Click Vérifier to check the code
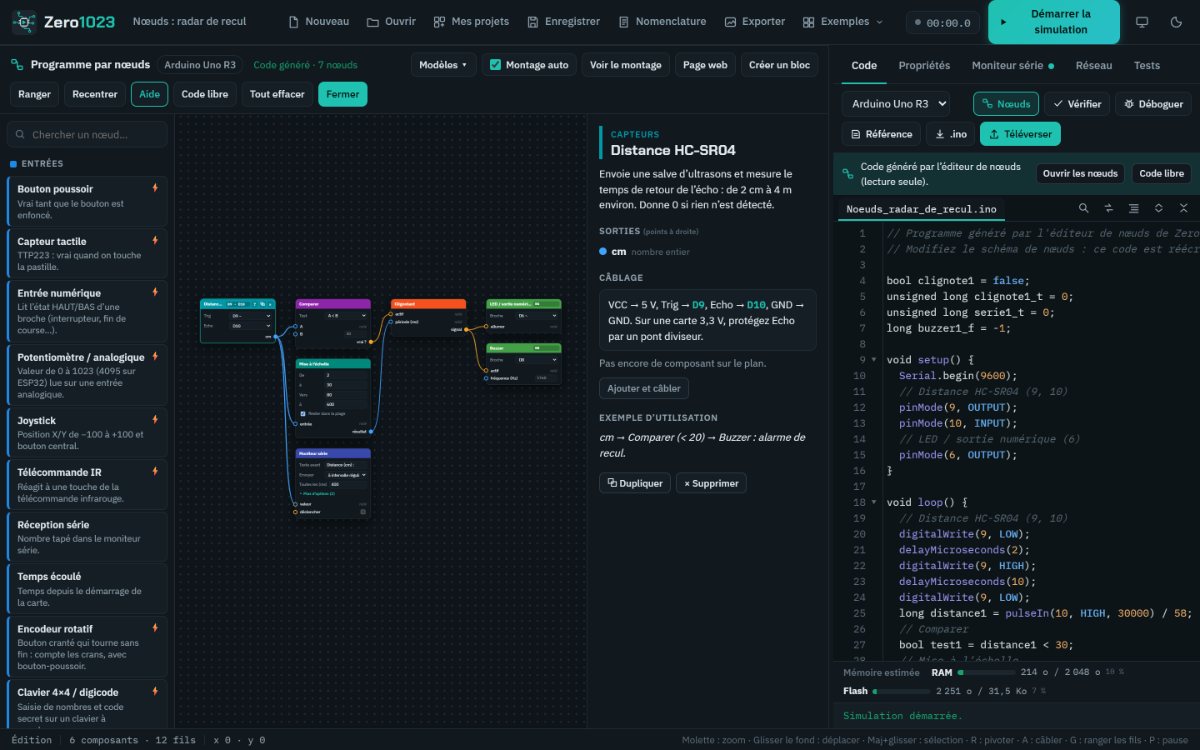This screenshot has width=1200, height=750. (1076, 104)
